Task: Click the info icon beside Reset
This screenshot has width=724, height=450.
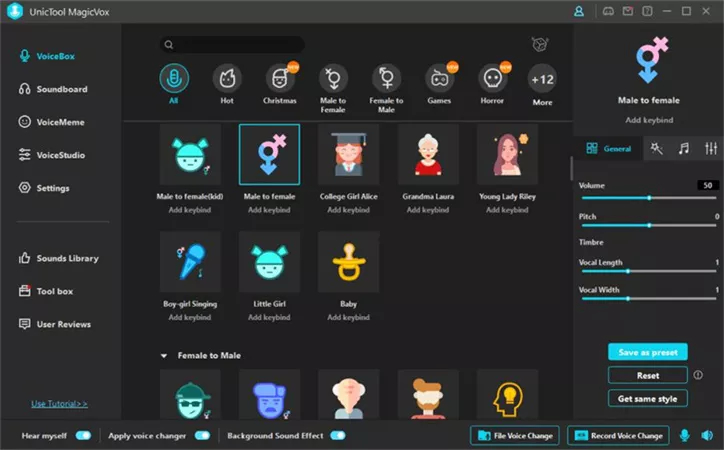Action: point(698,375)
